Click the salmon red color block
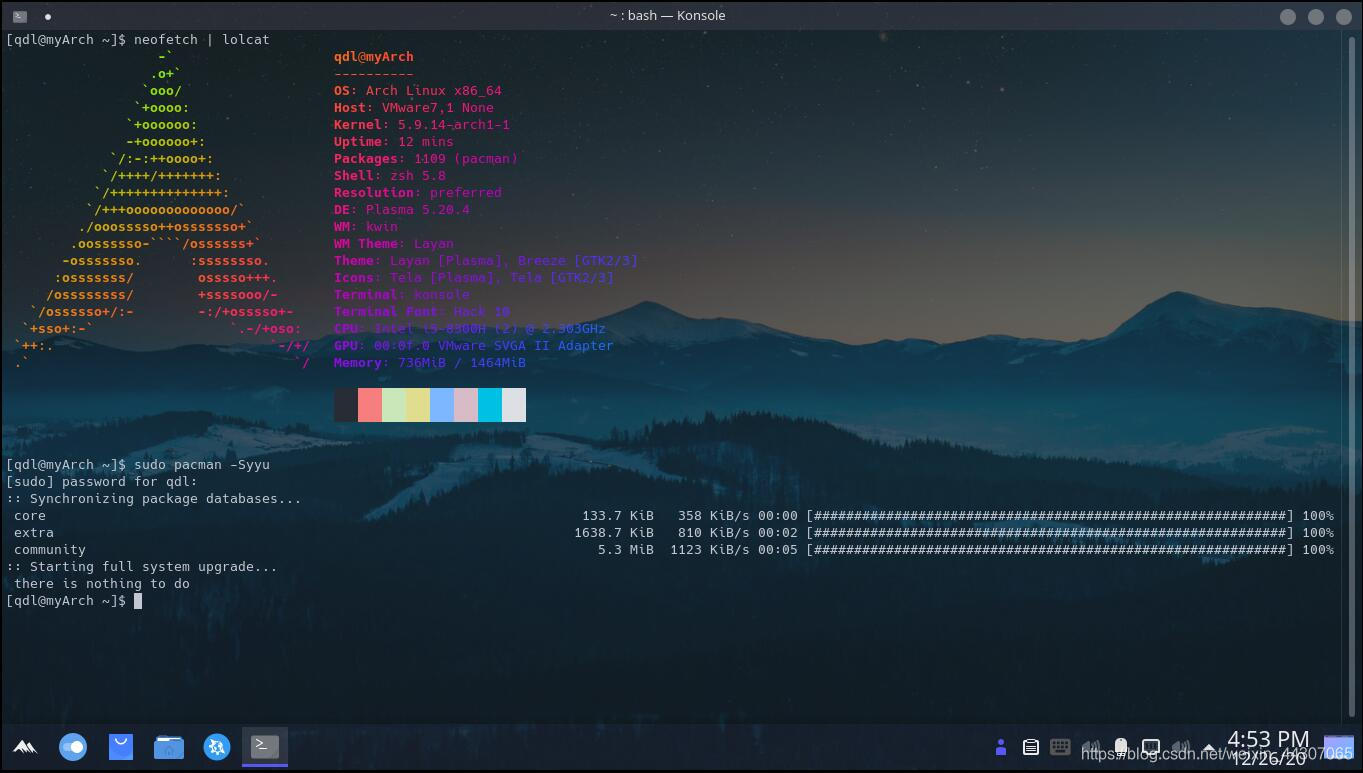Image resolution: width=1363 pixels, height=773 pixels. (x=370, y=405)
